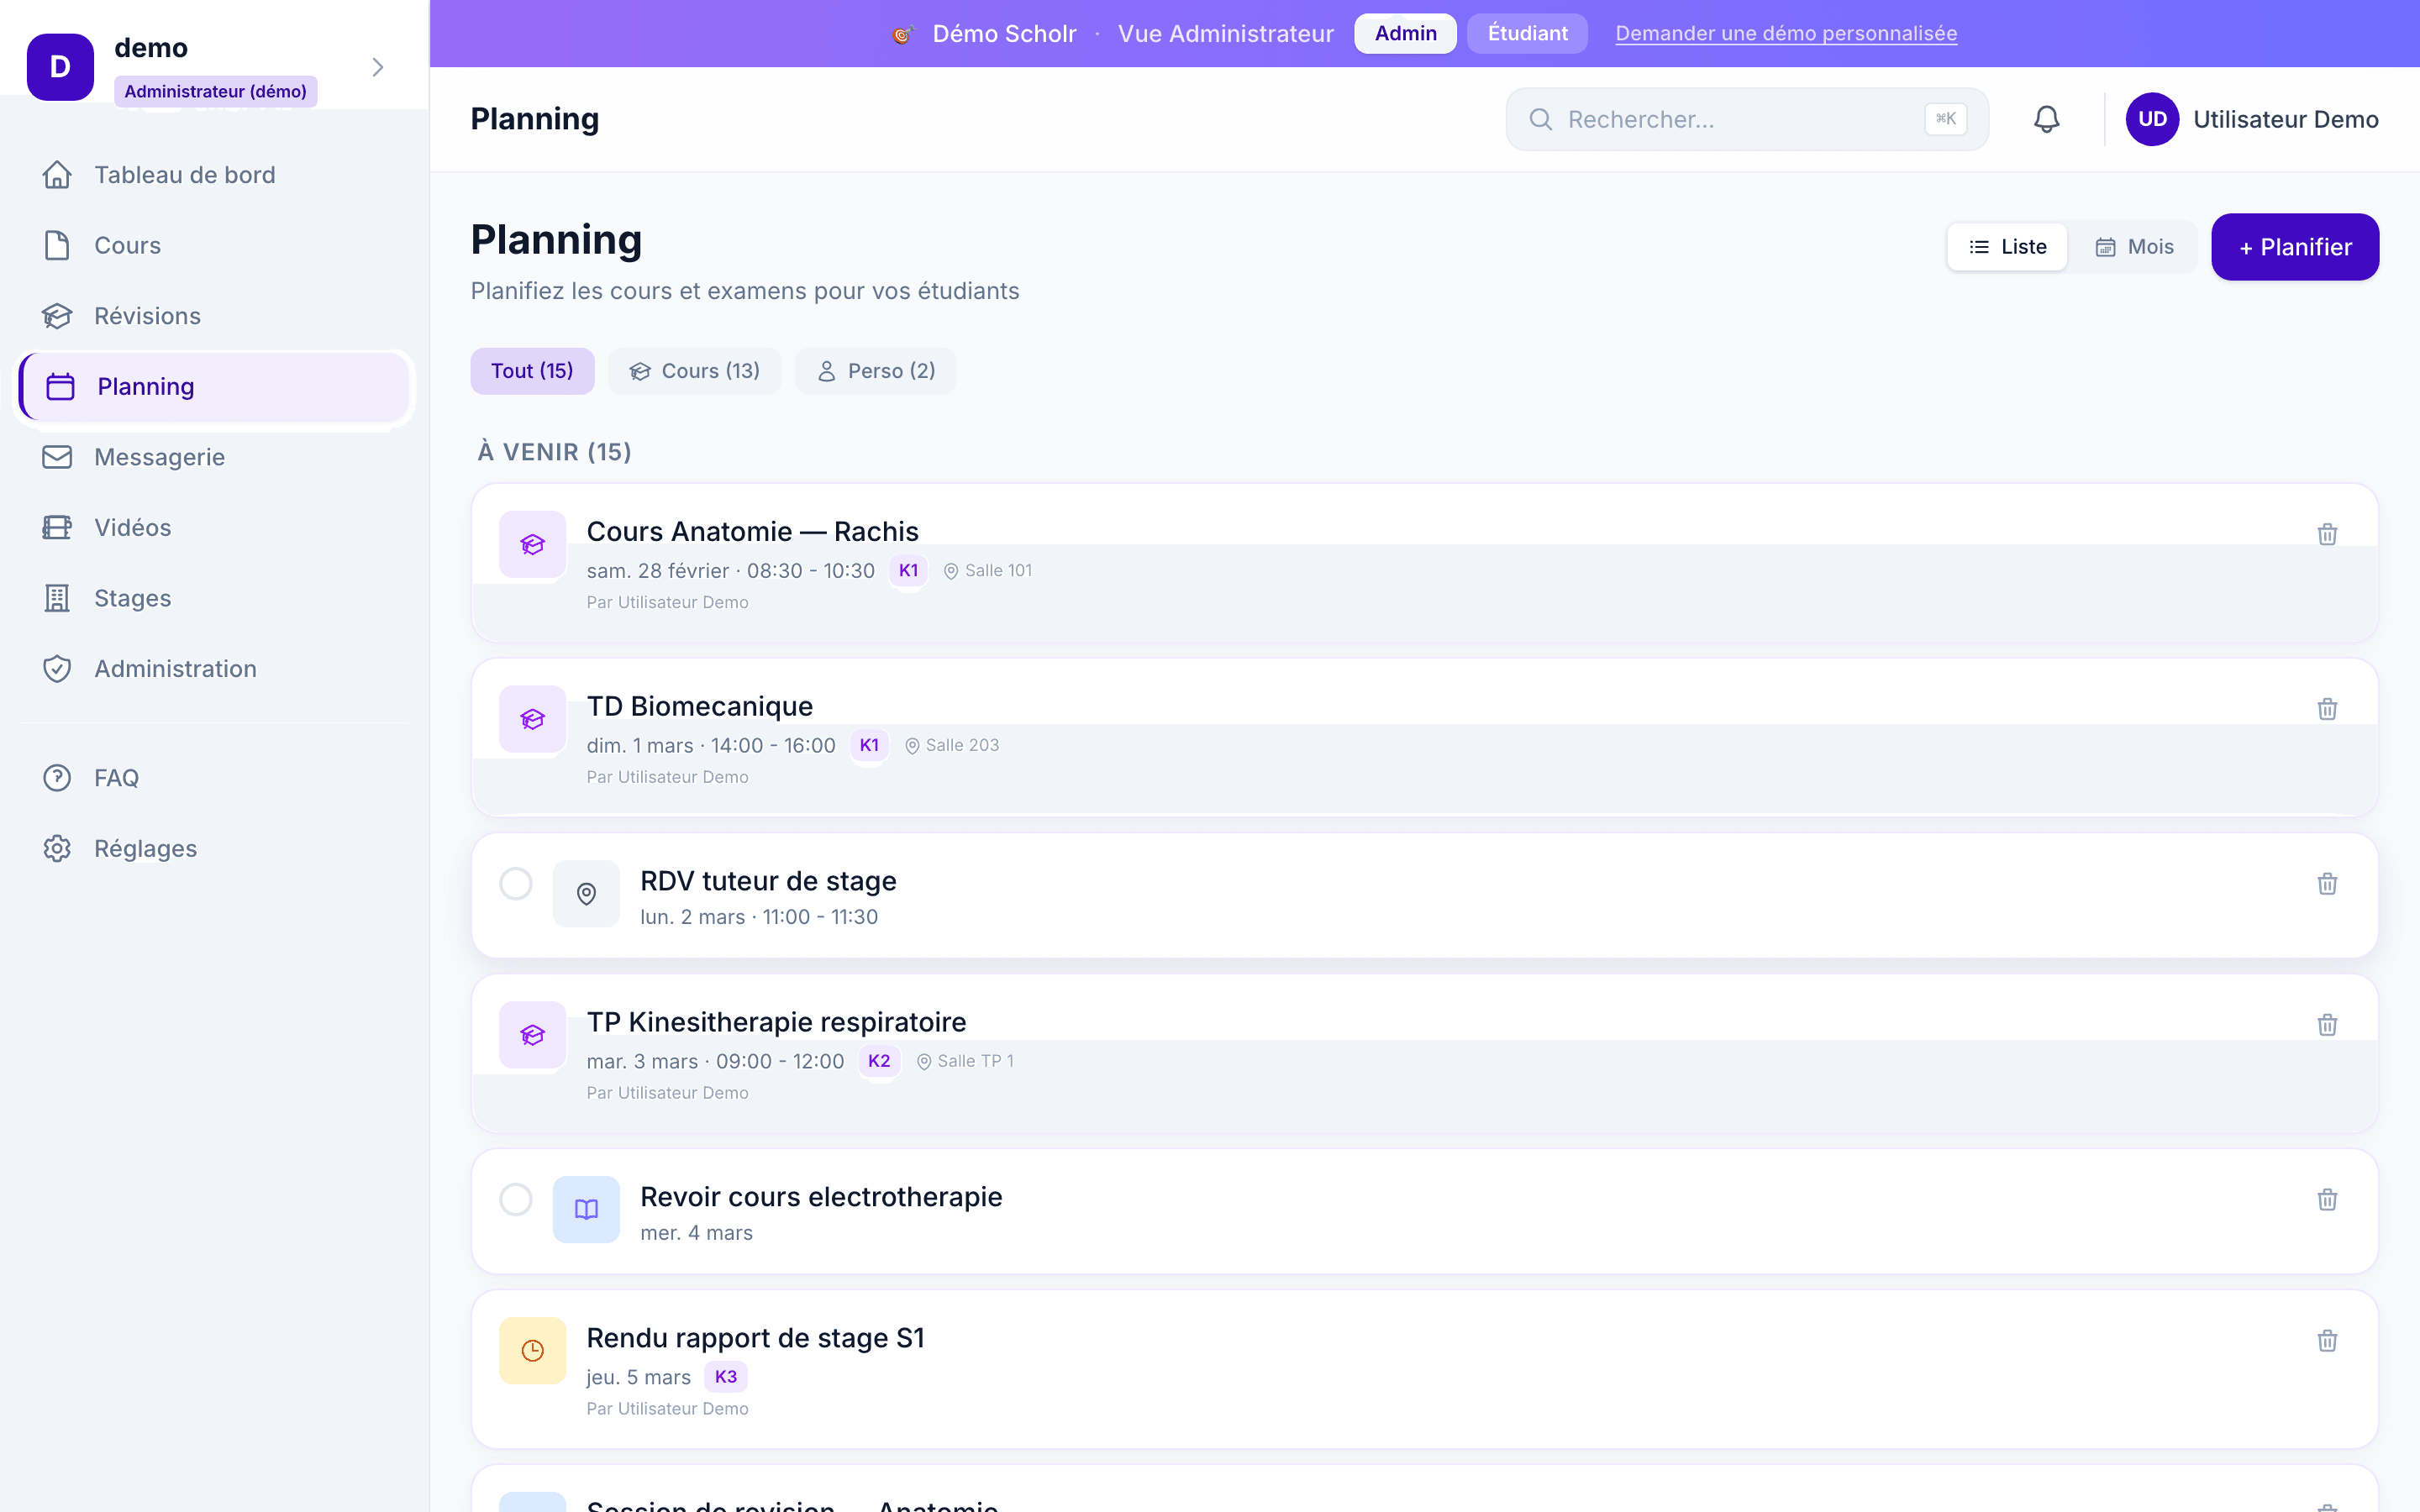Delete the Rendu rapport de stage S1 entry
2420x1512 pixels.
point(2328,1340)
